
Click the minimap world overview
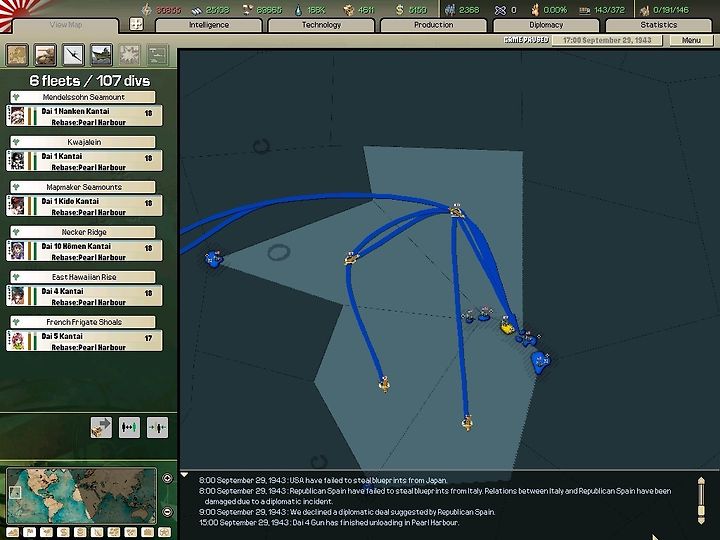[x=82, y=495]
